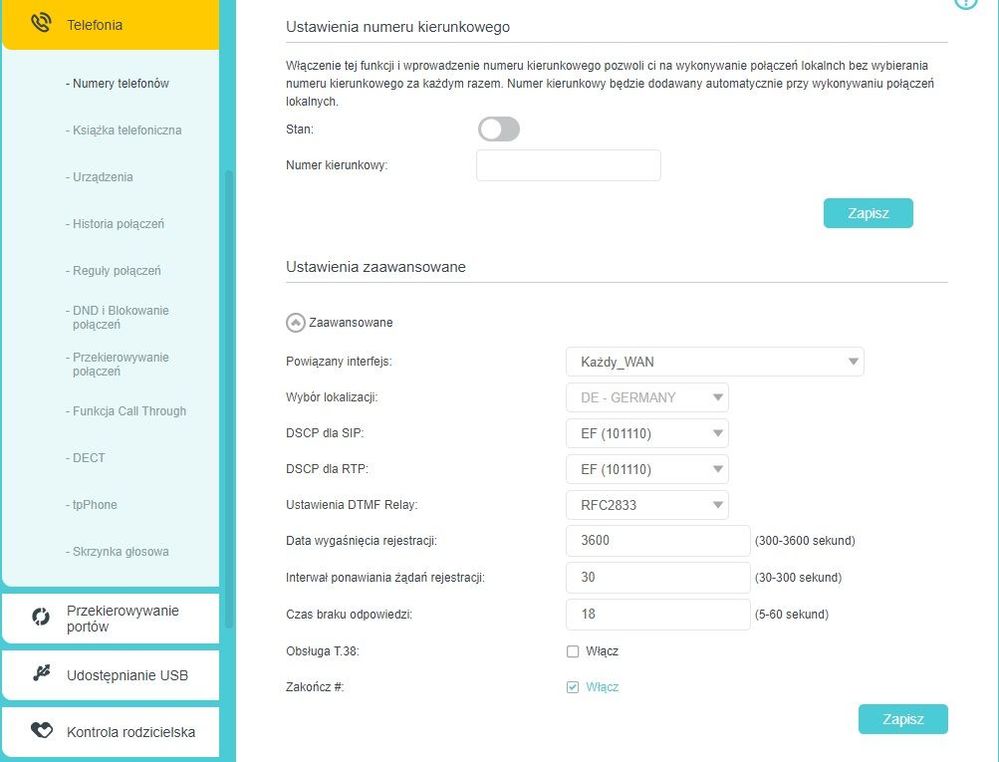Select the DECT sidebar entry
This screenshot has width=999, height=762.
[88, 458]
